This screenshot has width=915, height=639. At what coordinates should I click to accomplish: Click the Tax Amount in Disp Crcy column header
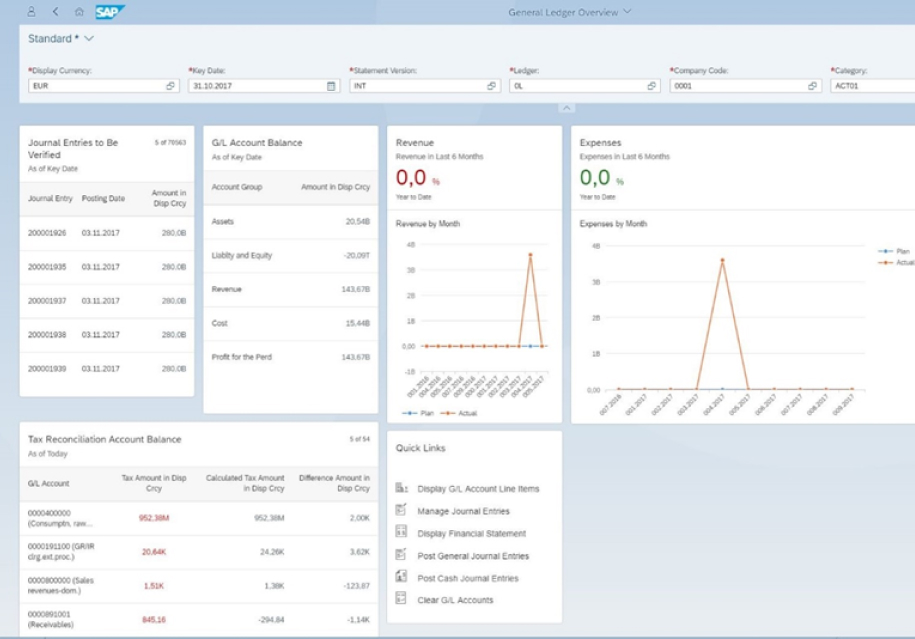154,483
